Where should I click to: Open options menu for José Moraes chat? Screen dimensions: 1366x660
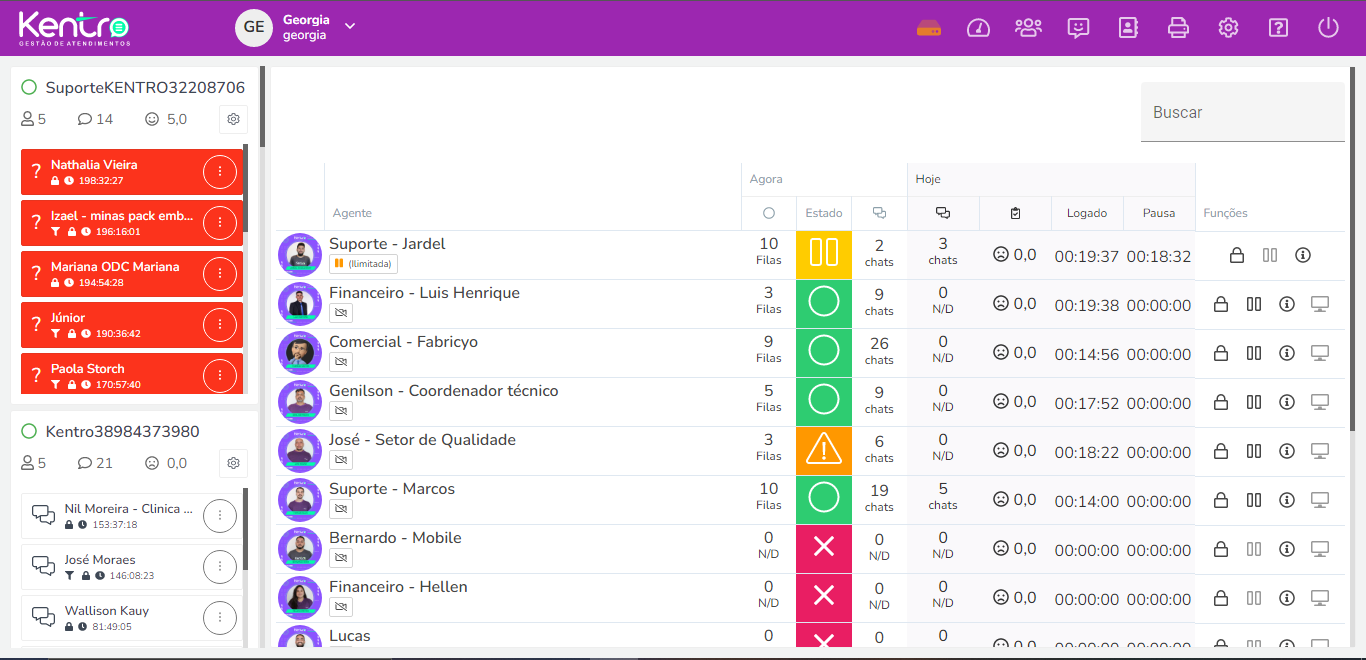[x=220, y=567]
